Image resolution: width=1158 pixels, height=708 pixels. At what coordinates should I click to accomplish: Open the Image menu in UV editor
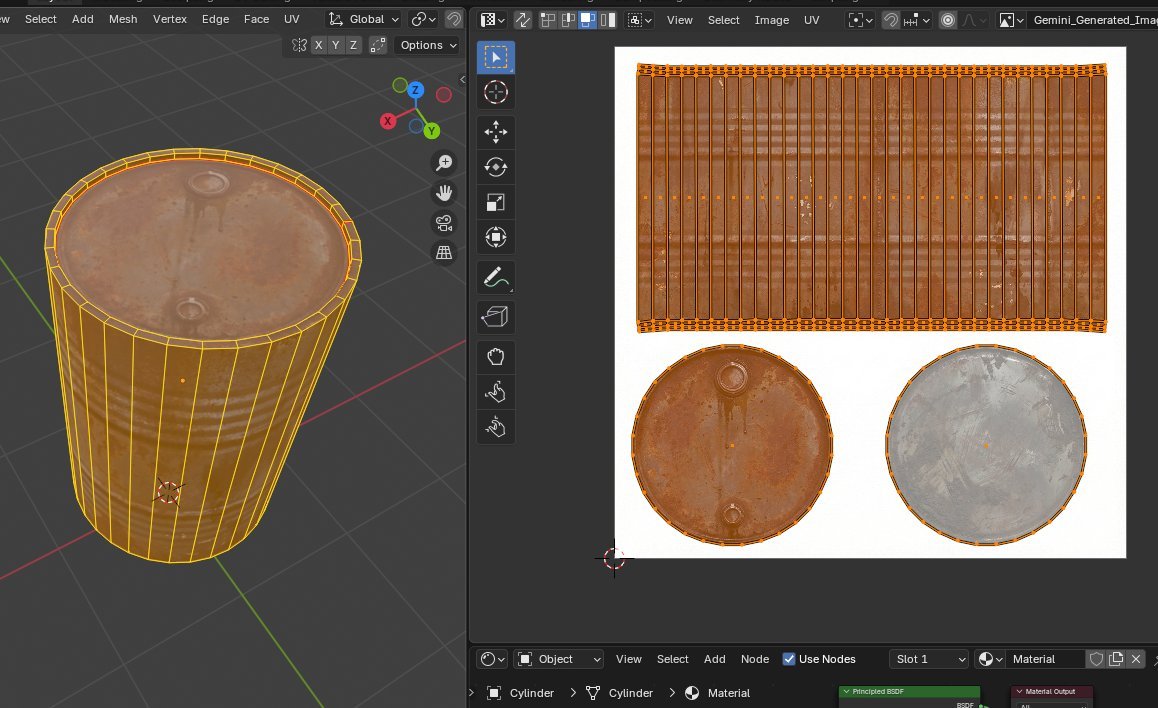point(771,20)
